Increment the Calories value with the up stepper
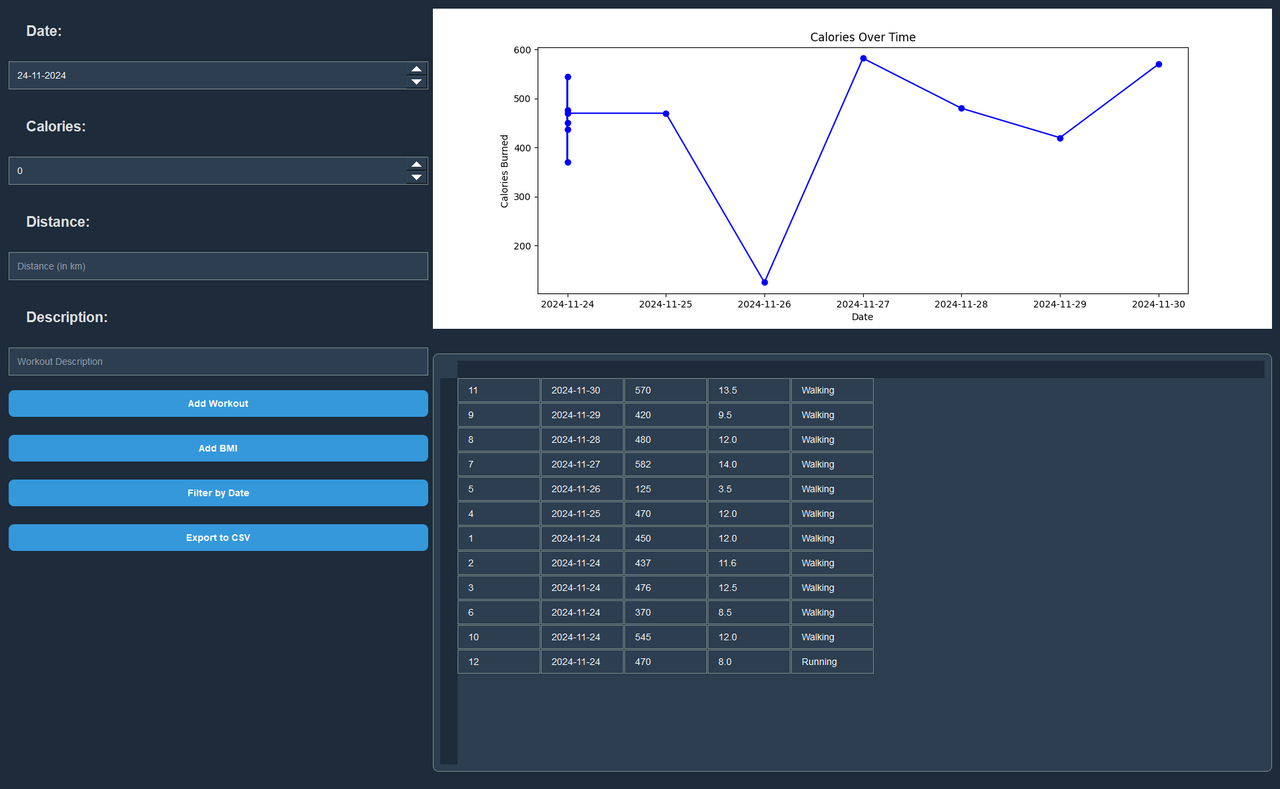1280x789 pixels. [x=416, y=164]
